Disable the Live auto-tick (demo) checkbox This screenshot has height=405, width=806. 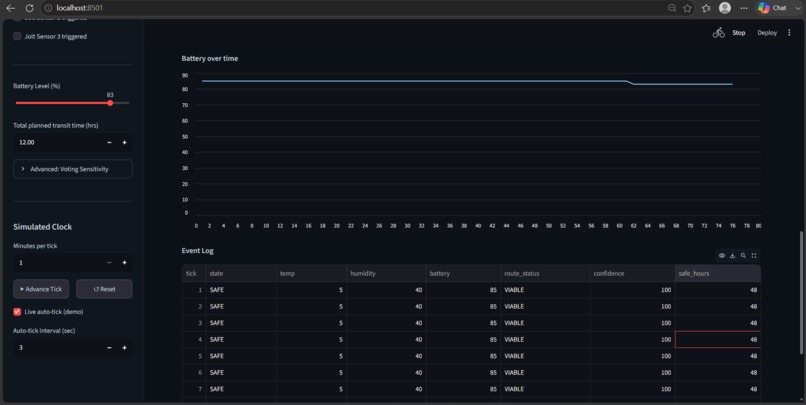tap(17, 311)
